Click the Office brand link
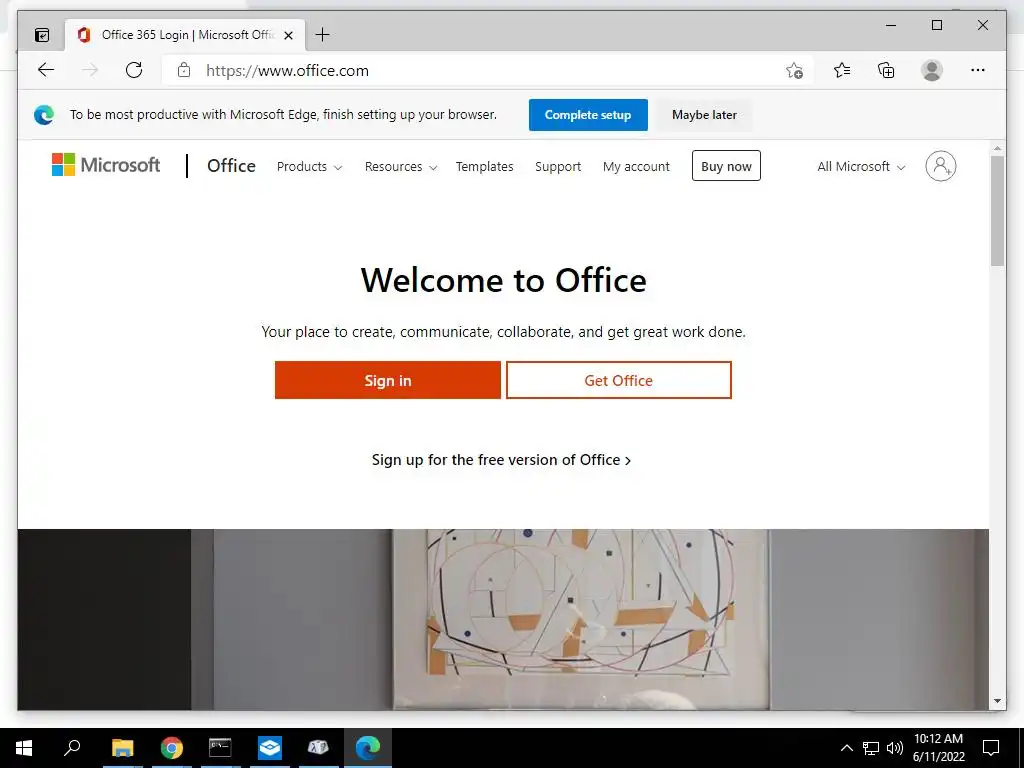Screen dimensions: 1024x768 pos(231,166)
